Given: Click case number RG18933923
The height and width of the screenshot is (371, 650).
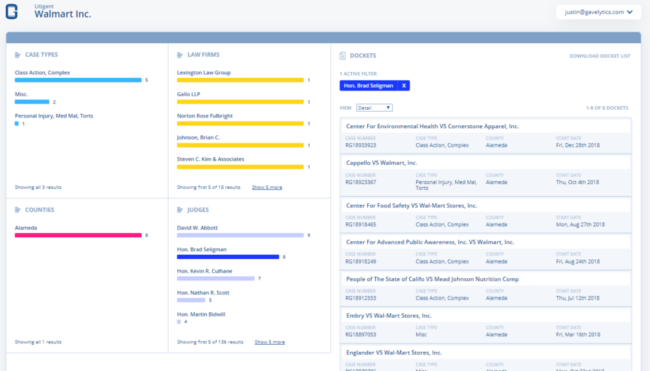Looking at the screenshot, I should (x=361, y=145).
